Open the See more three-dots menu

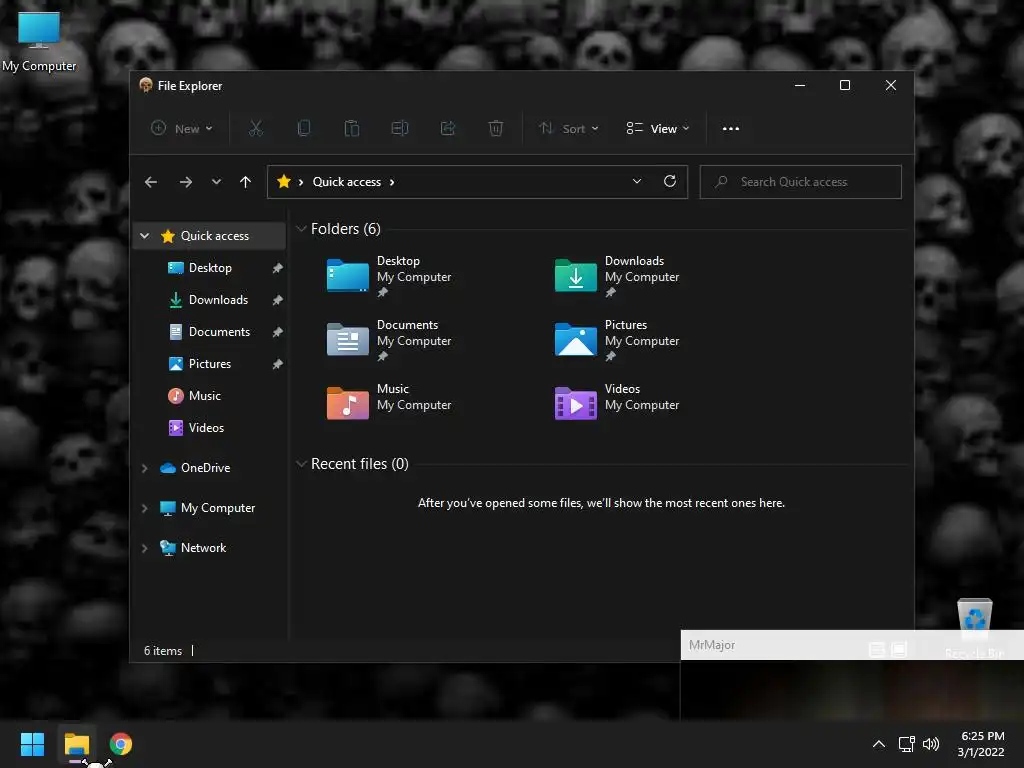(x=731, y=129)
